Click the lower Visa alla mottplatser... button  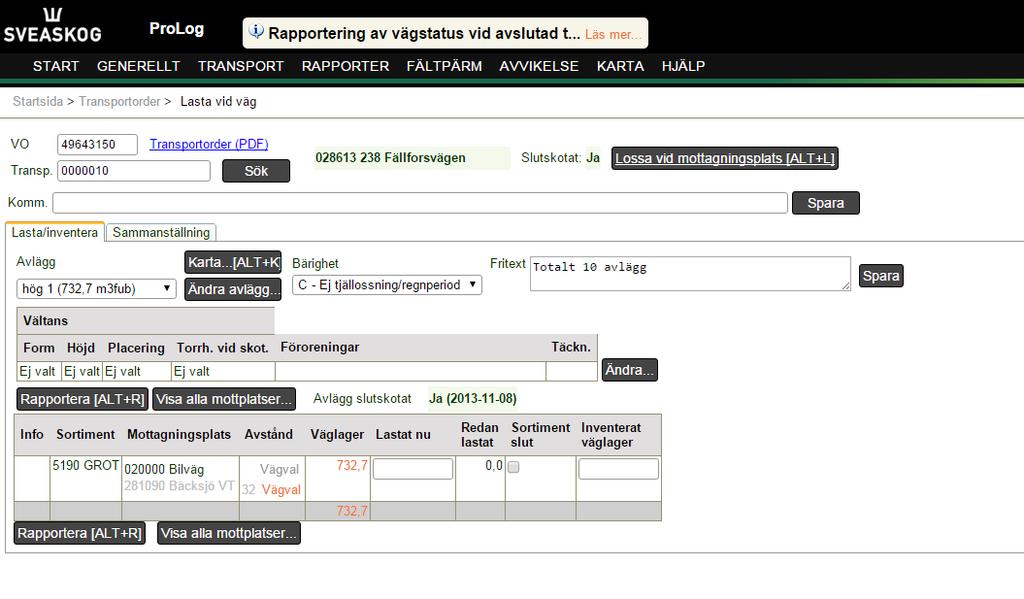coord(229,533)
